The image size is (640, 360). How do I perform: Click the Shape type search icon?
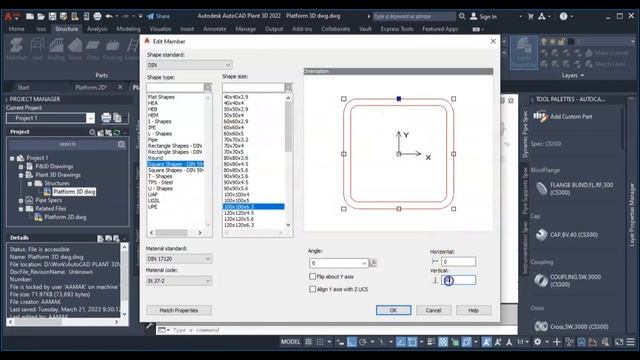(x=208, y=88)
